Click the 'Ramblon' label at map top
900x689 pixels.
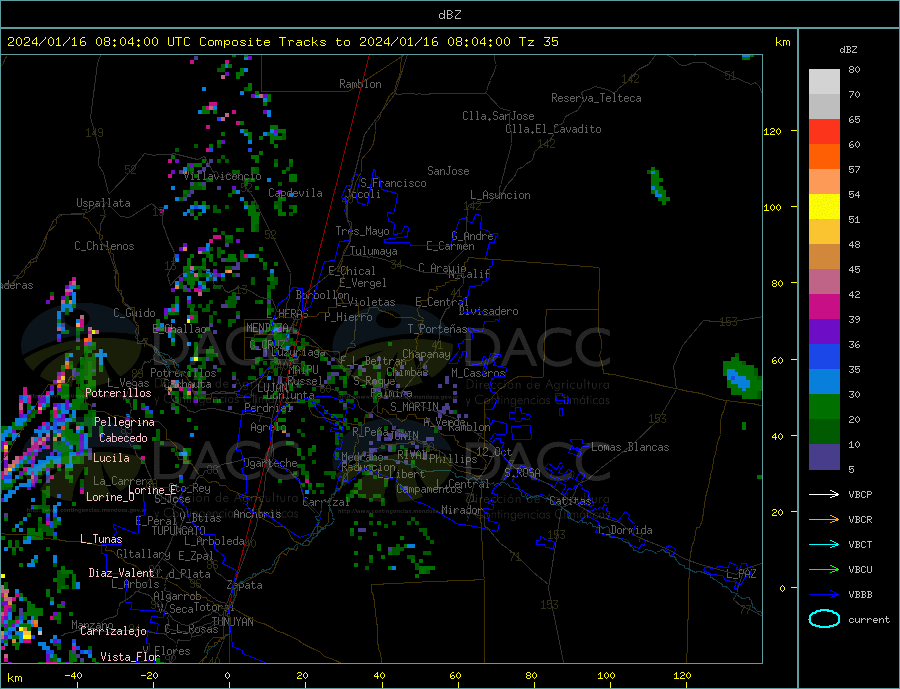(360, 84)
